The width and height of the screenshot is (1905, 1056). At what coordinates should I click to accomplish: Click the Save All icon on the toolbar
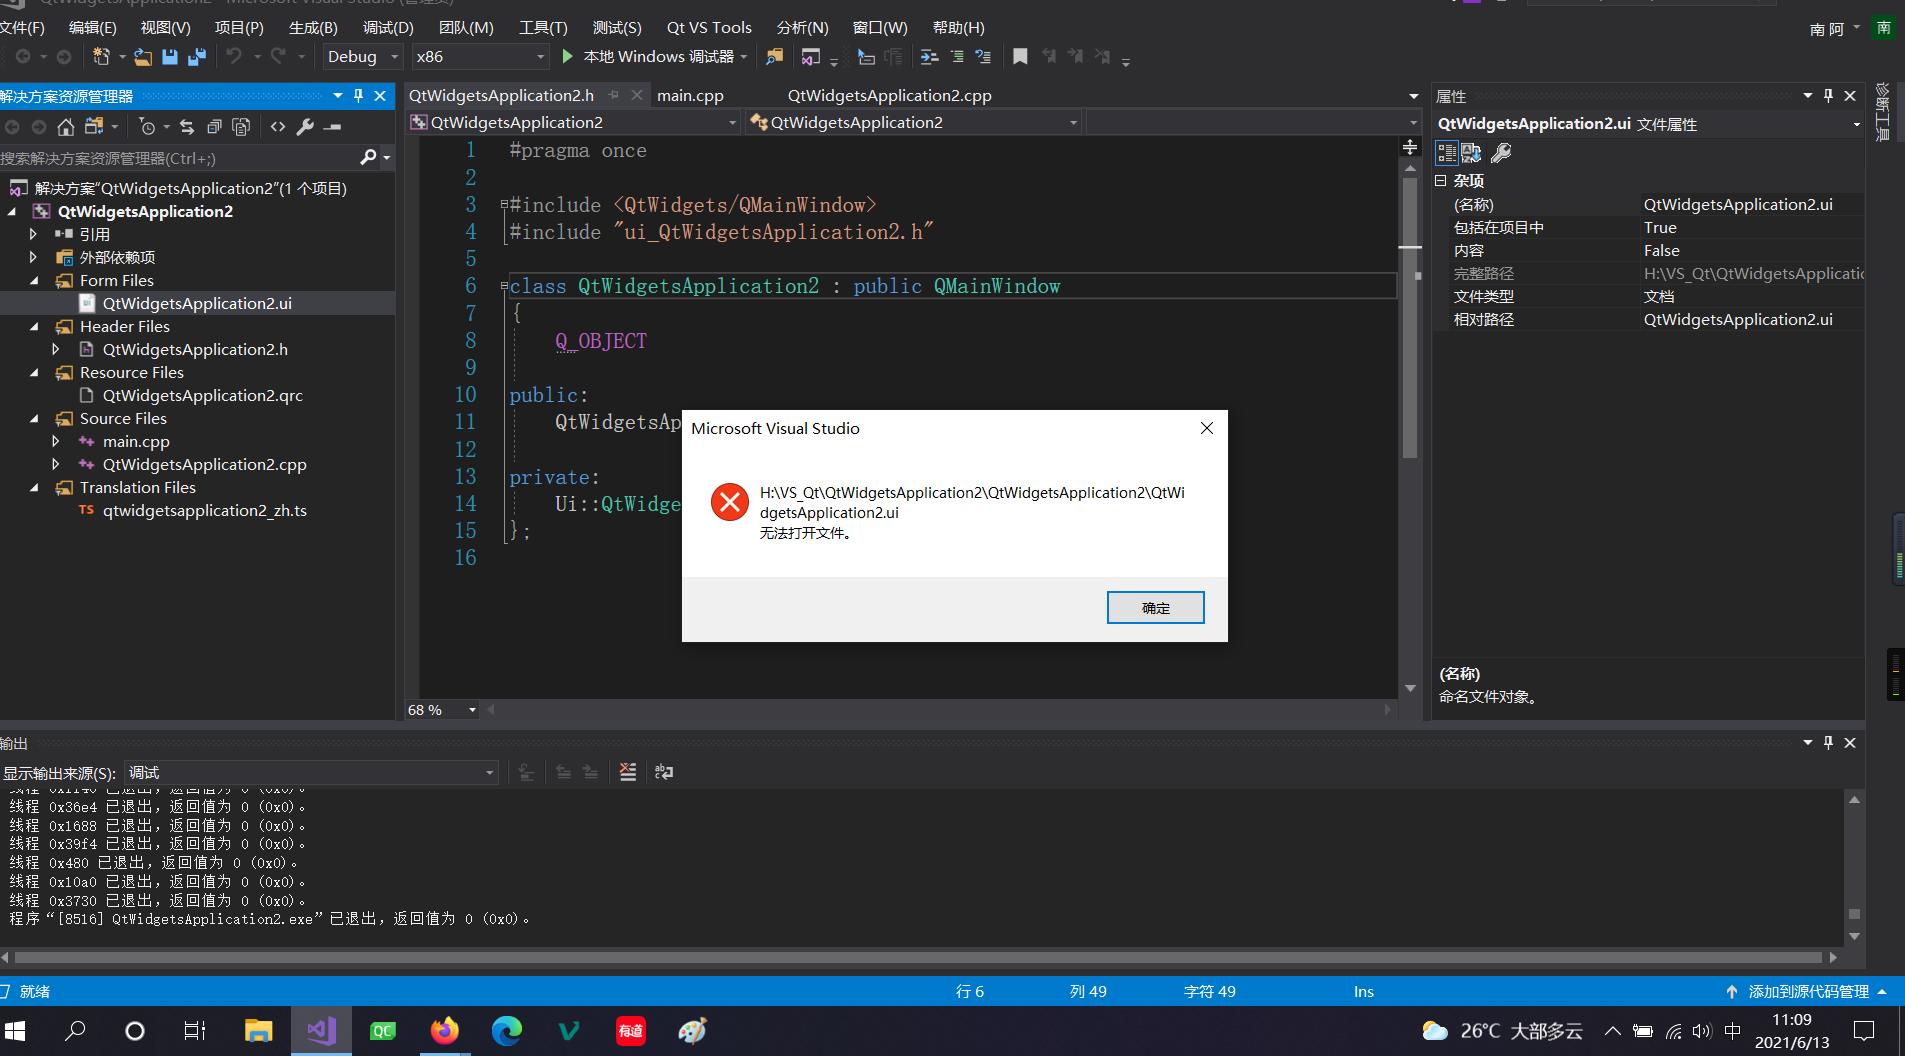[197, 57]
